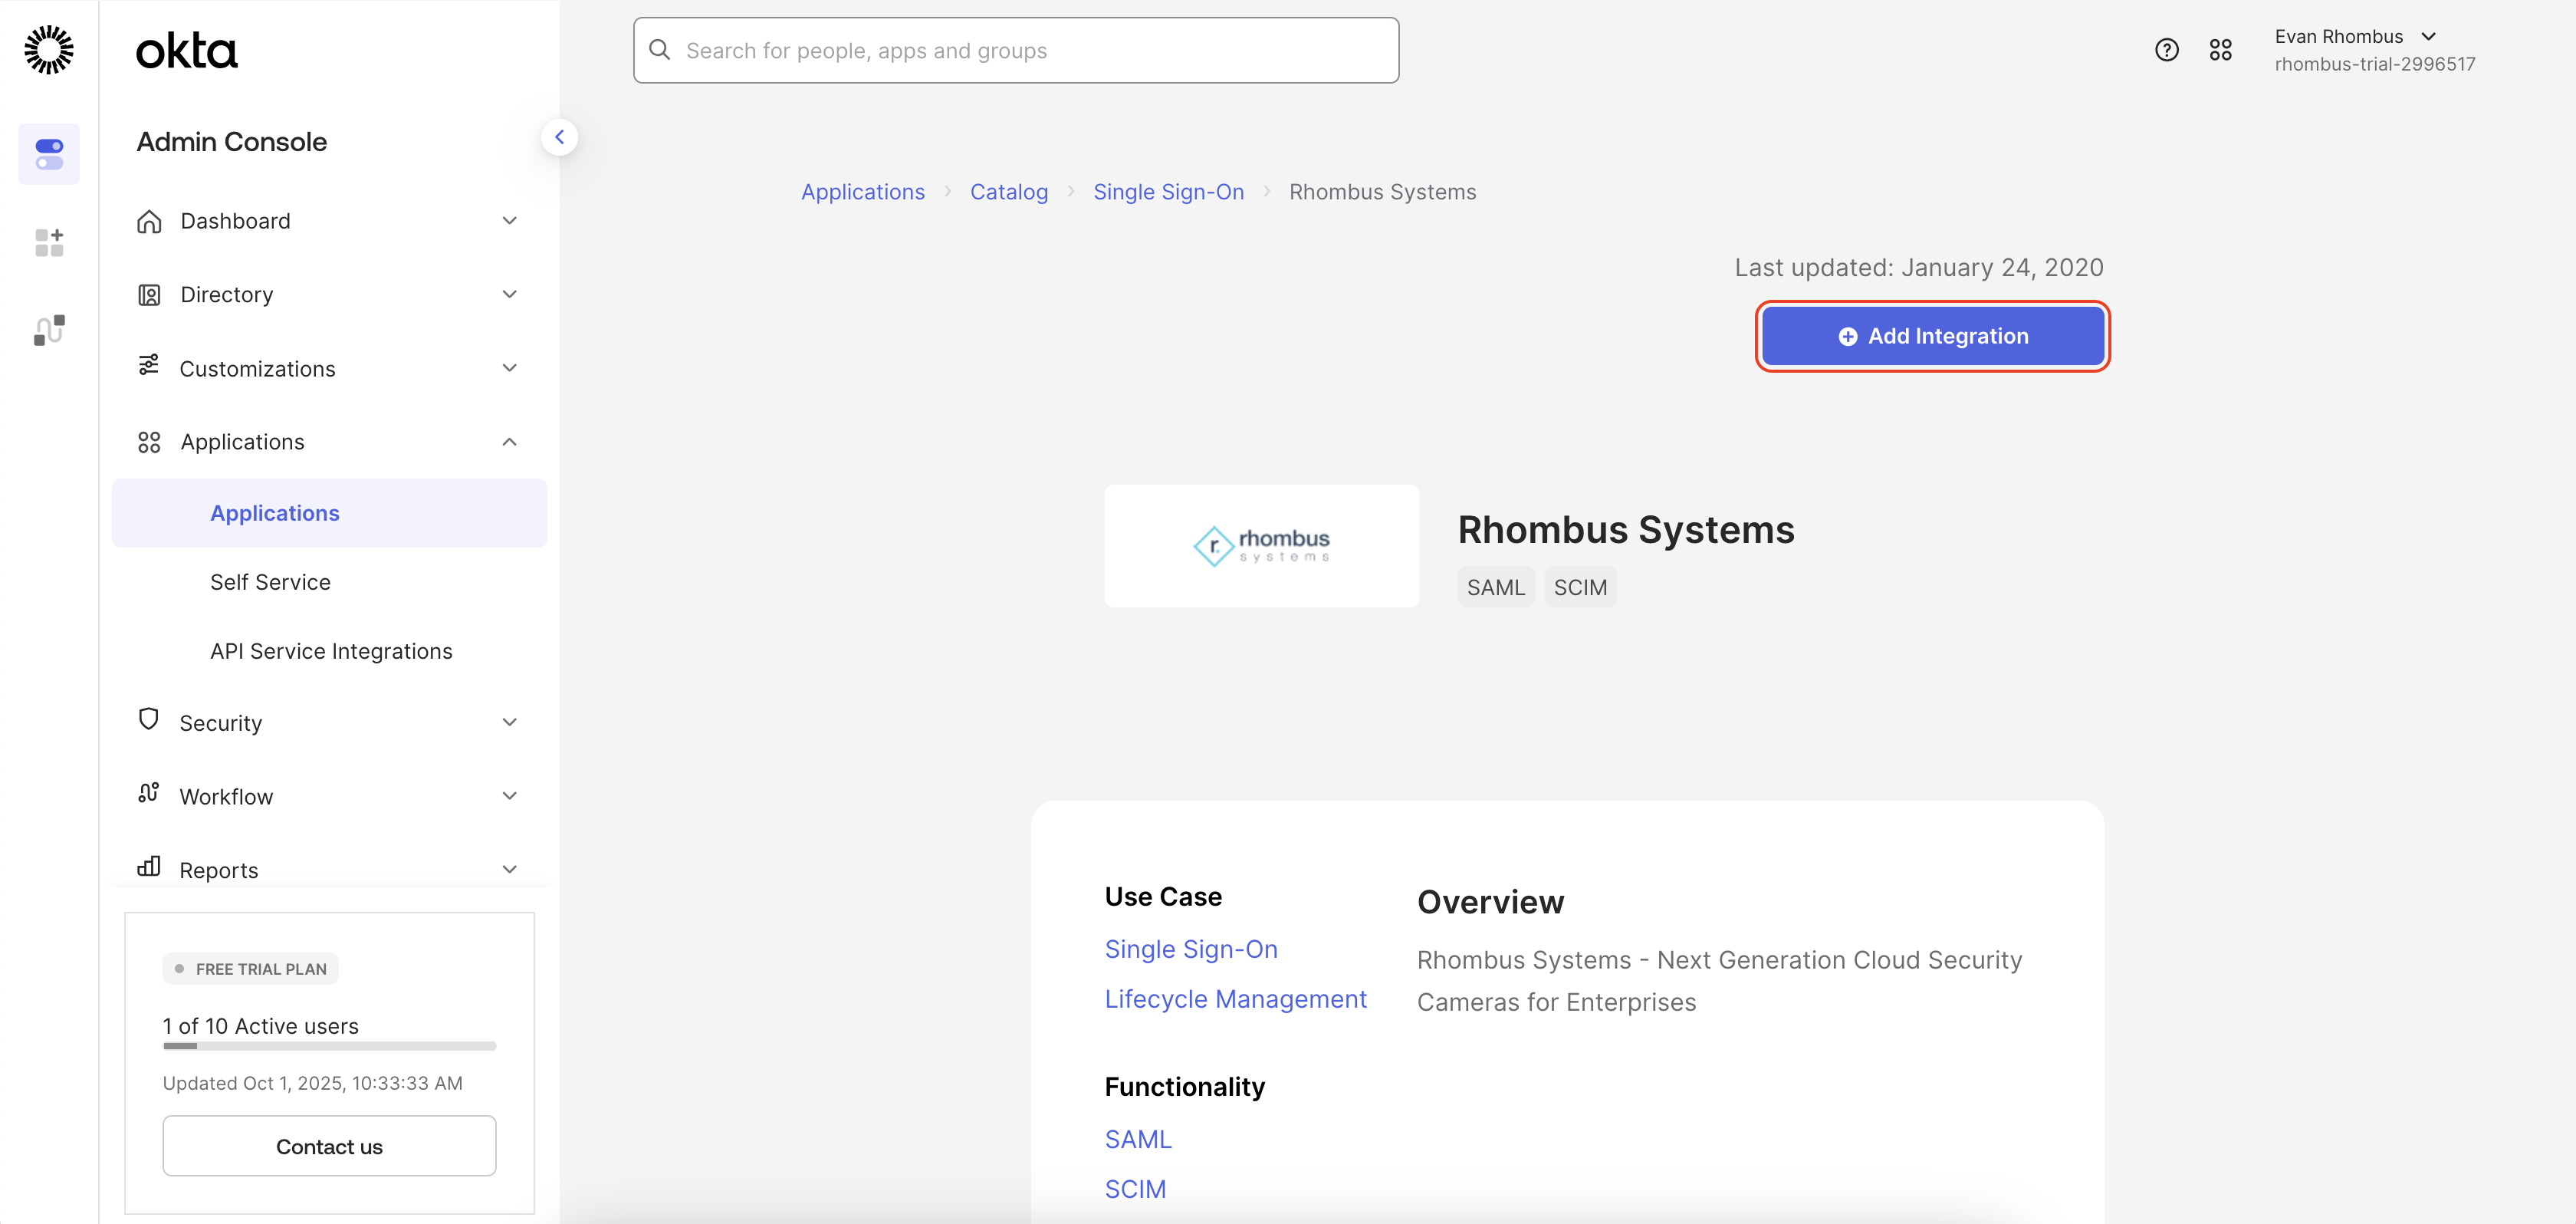The width and height of the screenshot is (2576, 1224).
Task: Go to Applications breadcrumb link
Action: (863, 192)
